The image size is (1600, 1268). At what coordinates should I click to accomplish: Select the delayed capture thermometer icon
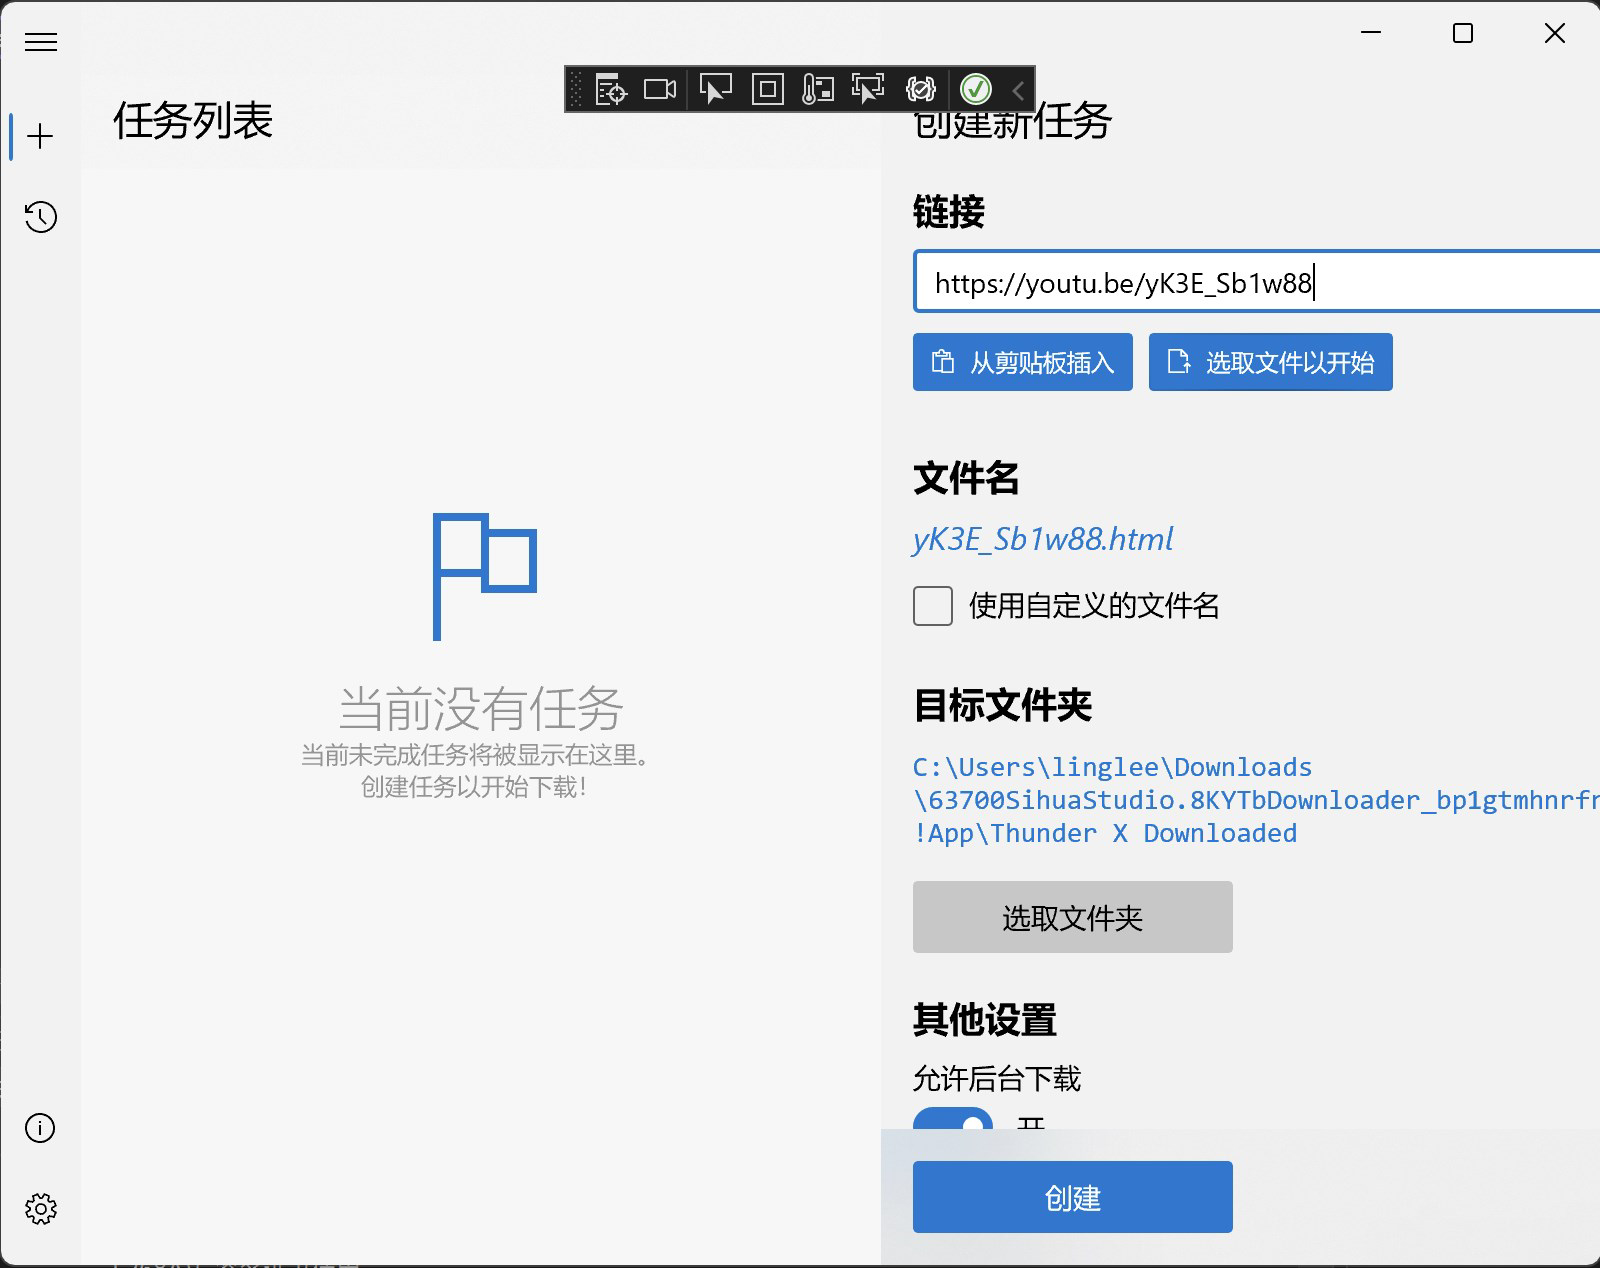818,89
